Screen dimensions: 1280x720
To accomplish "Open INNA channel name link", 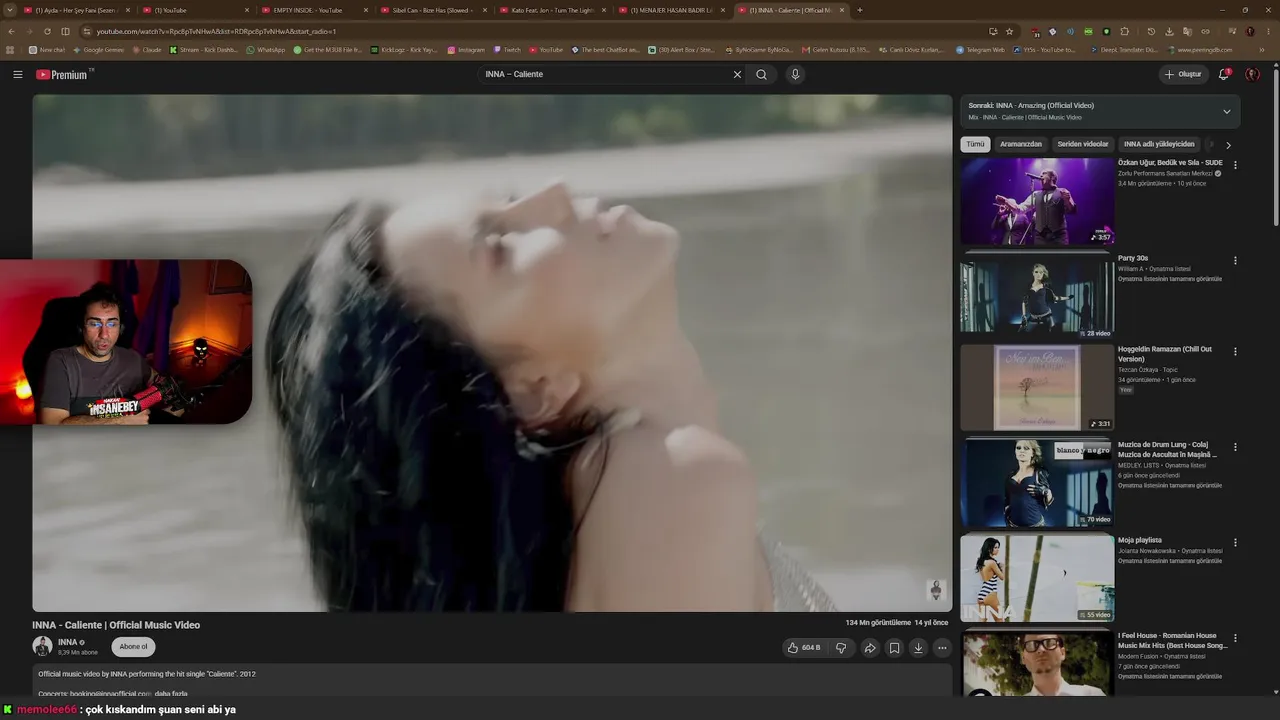I will 68,642.
